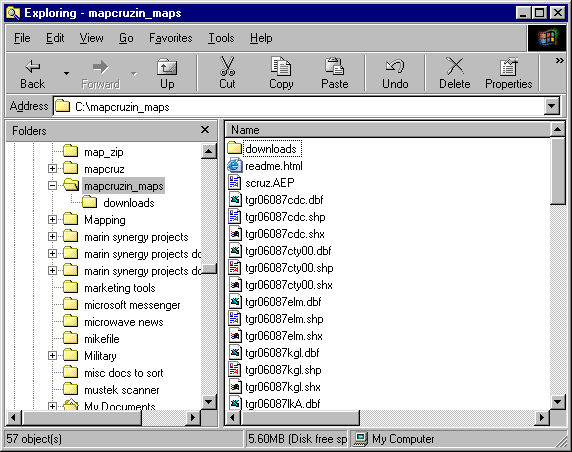572x452 pixels.
Task: Expand the My Documents node
Action: point(53,406)
